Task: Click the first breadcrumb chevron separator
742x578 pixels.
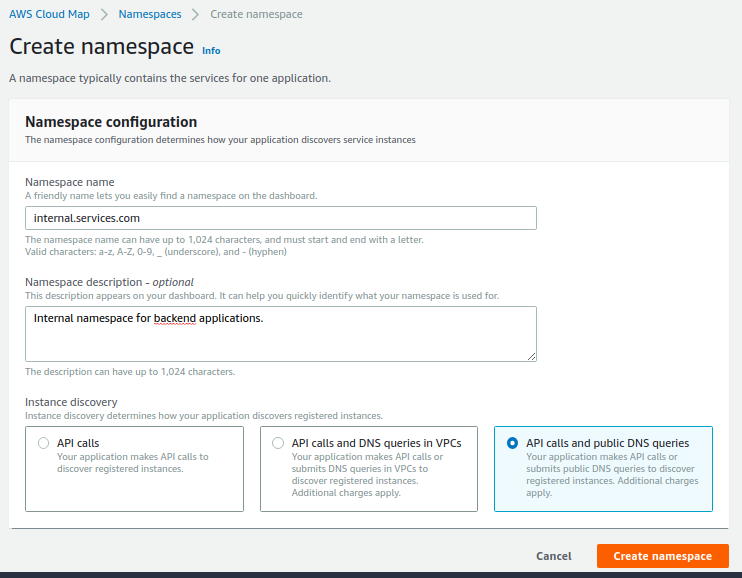Action: coord(104,14)
